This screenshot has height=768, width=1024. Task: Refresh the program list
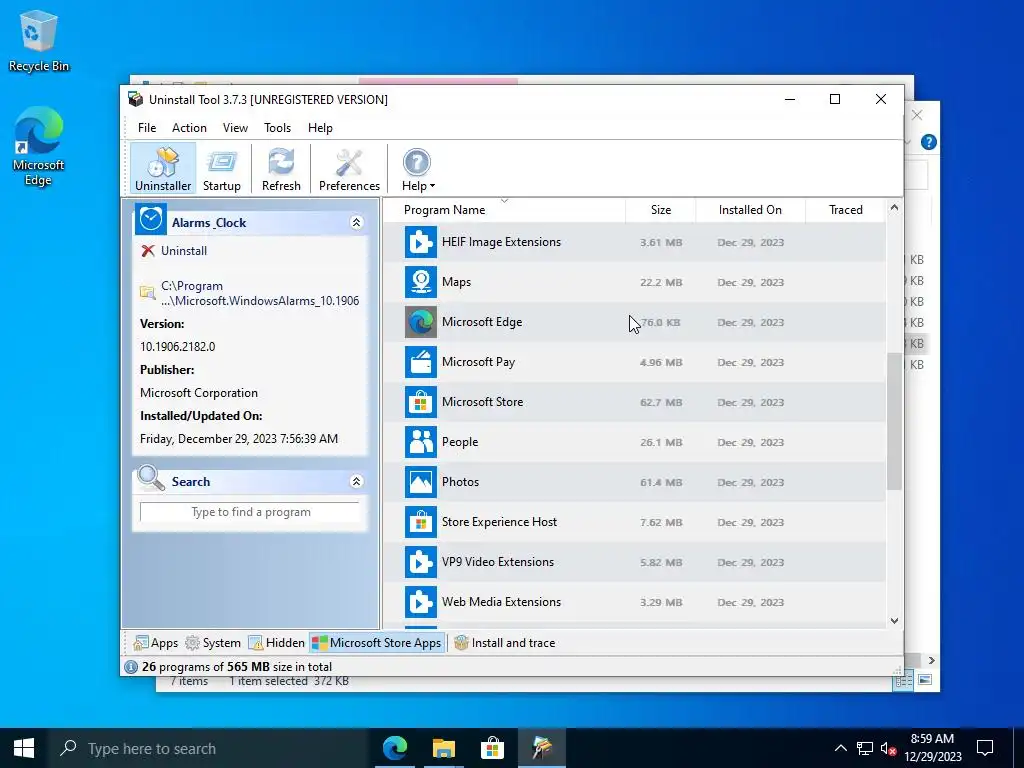281,169
